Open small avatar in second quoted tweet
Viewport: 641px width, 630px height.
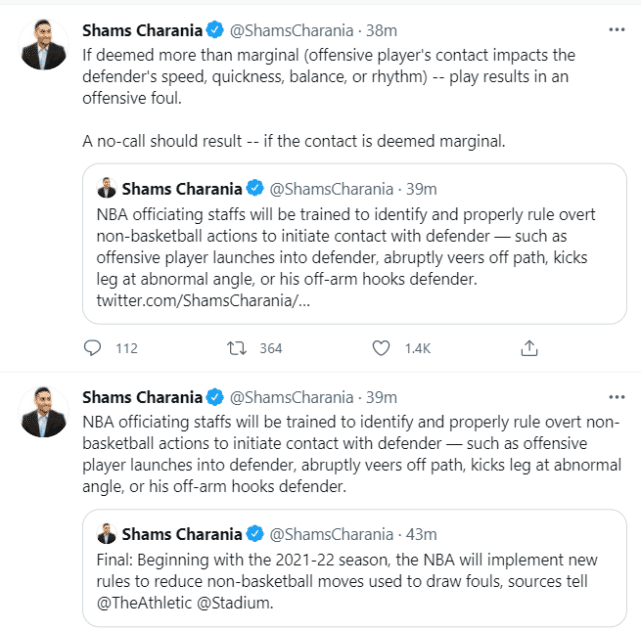(x=107, y=533)
